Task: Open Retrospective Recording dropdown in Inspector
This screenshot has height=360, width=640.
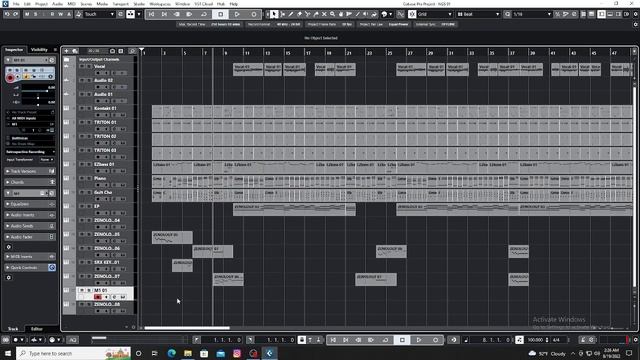Action: pyautogui.click(x=30, y=151)
